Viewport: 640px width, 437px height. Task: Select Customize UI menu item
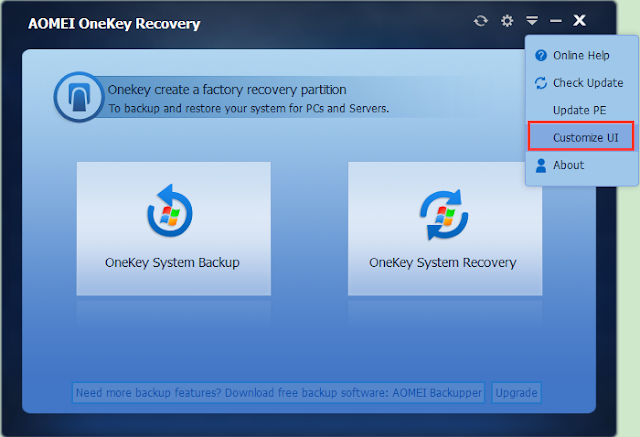(581, 137)
